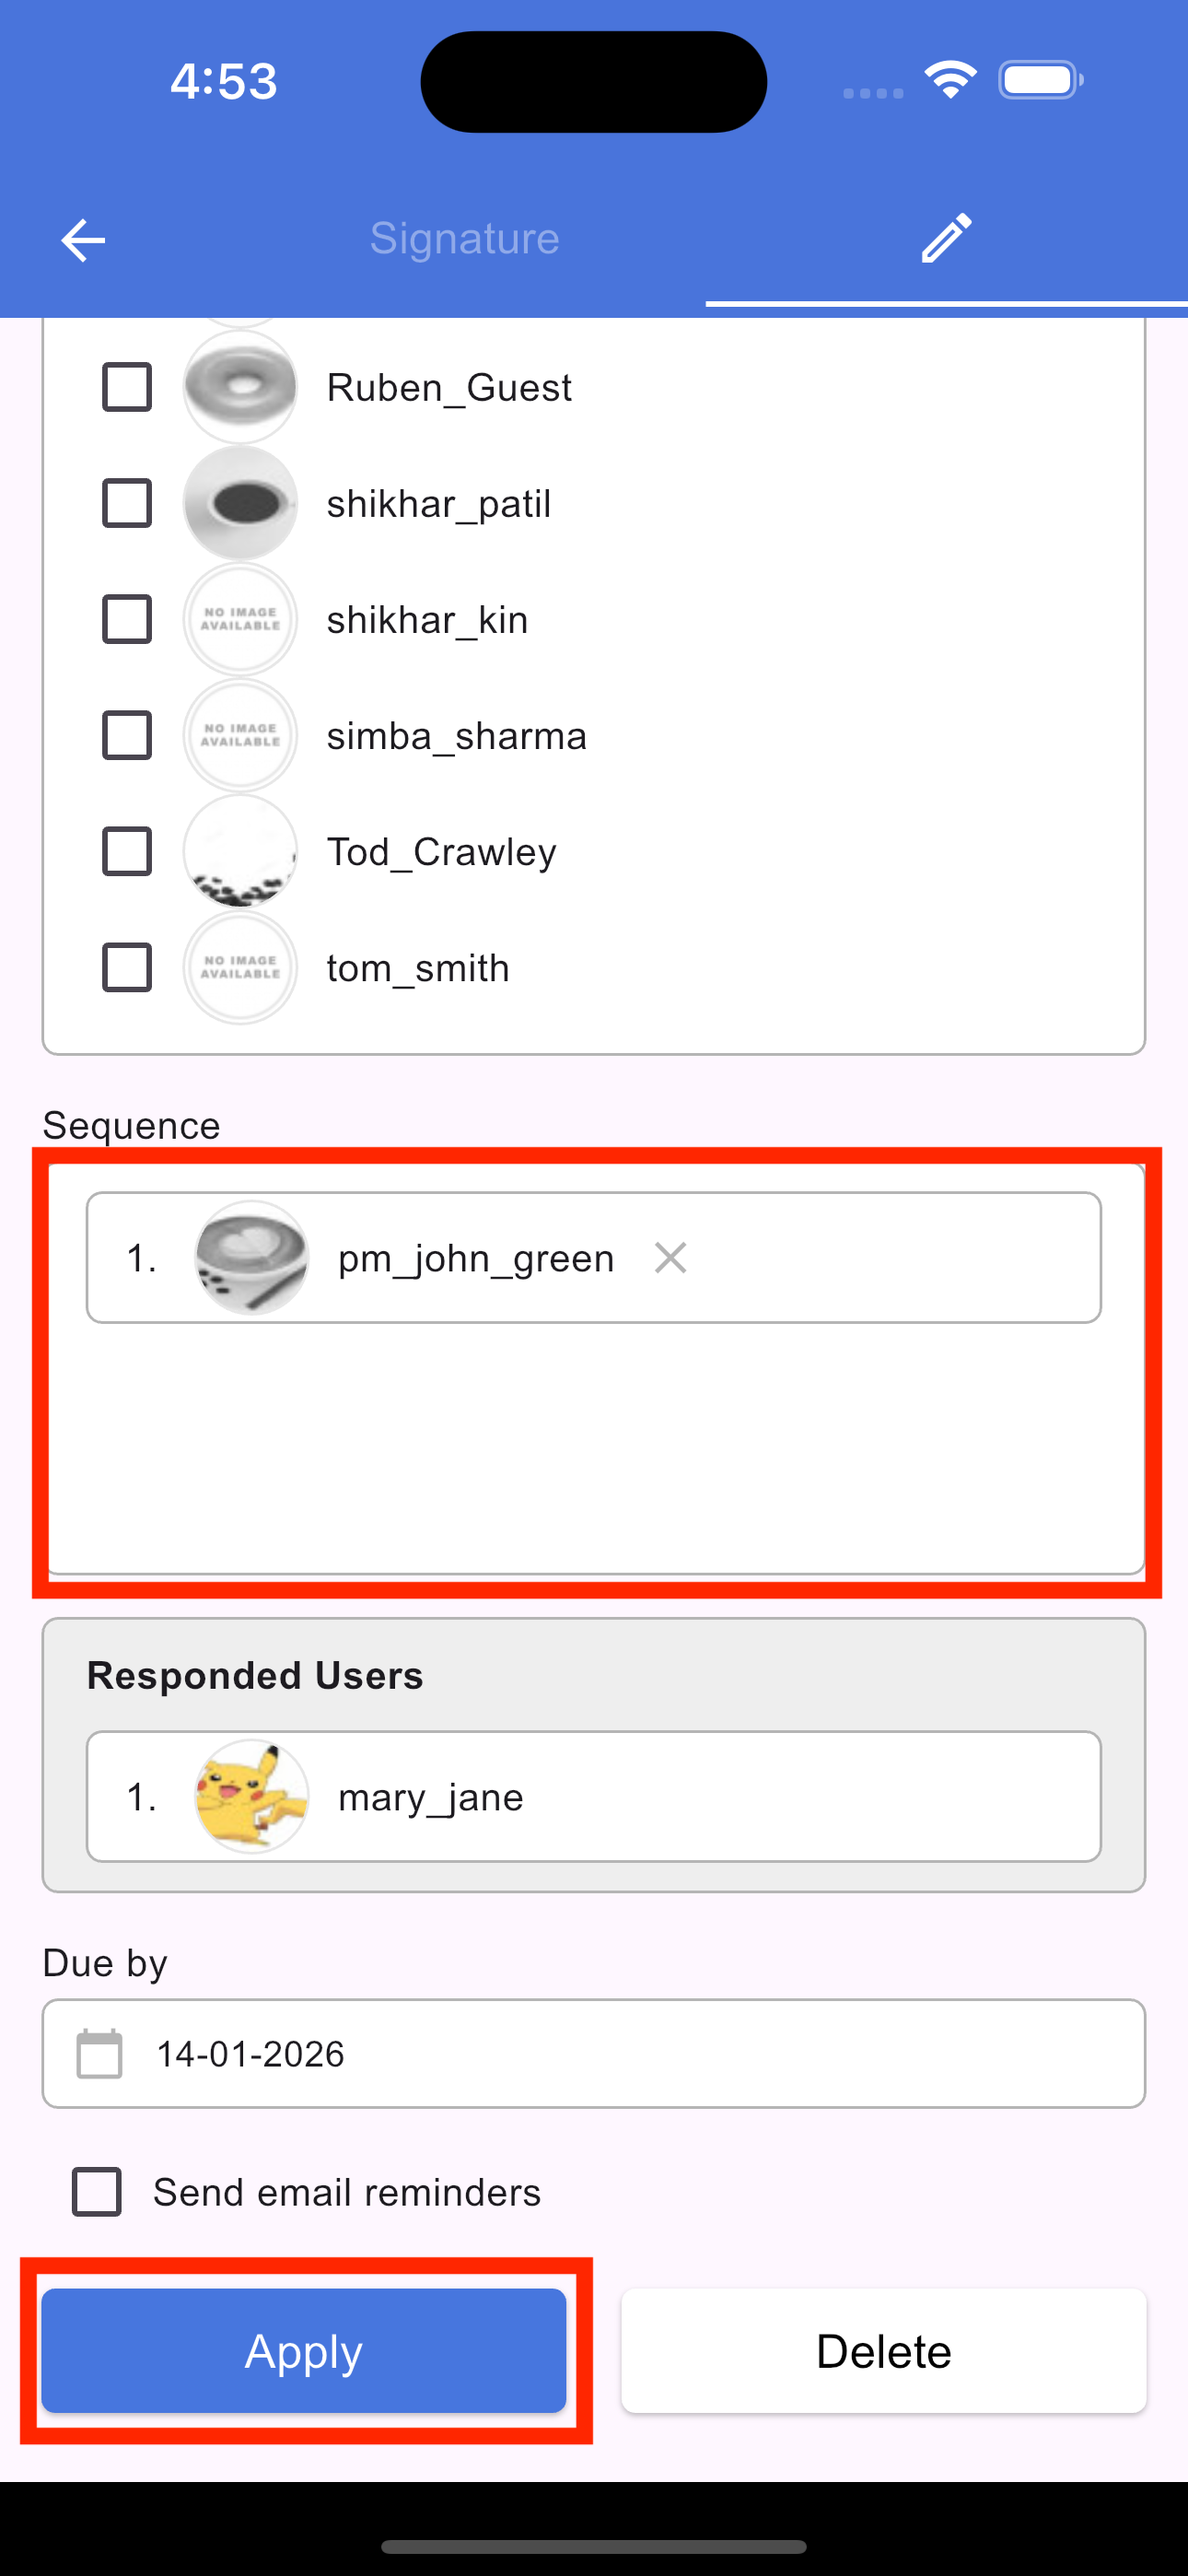The height and width of the screenshot is (2576, 1188).
Task: Check the Ruben_Guest checkbox
Action: point(127,387)
